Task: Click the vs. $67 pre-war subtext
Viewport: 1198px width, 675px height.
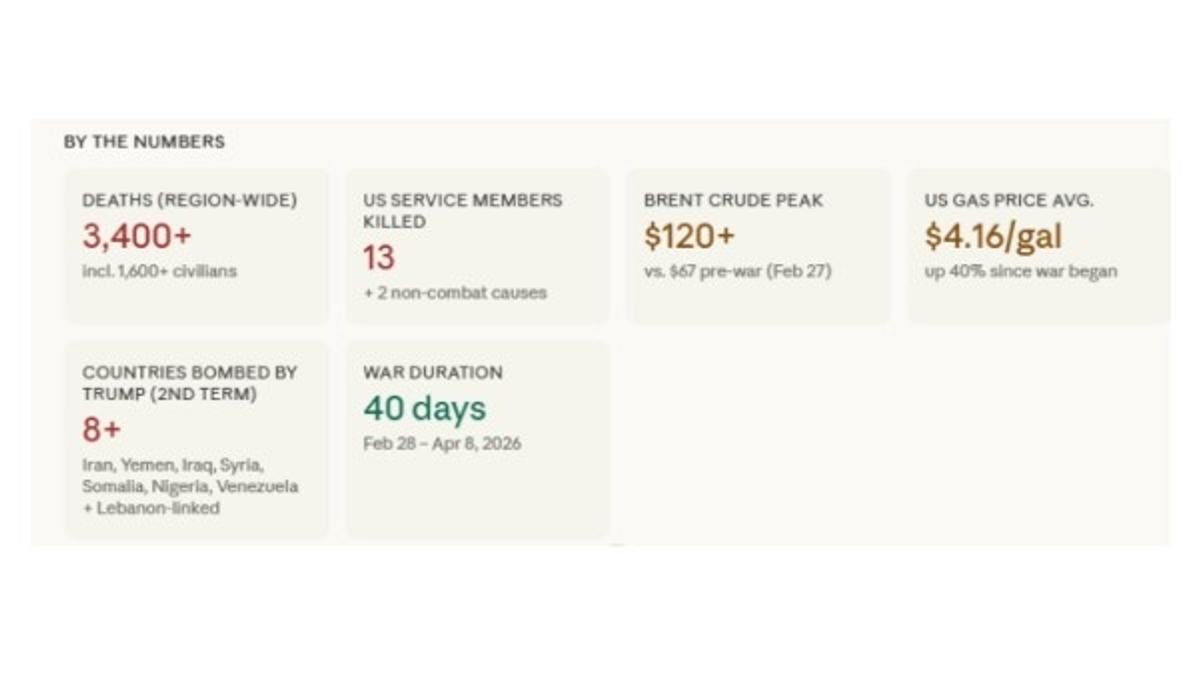Action: (737, 271)
